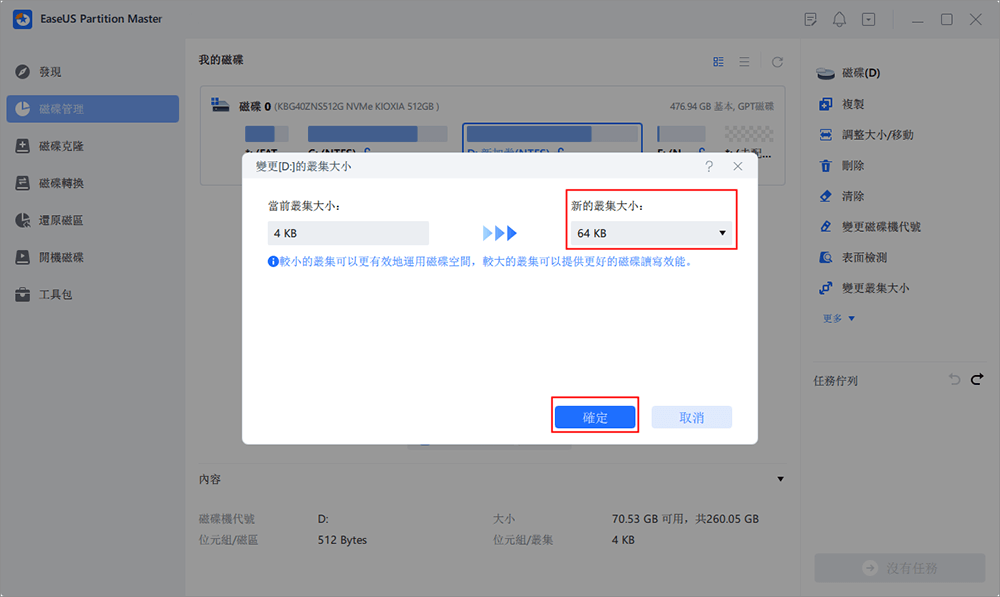Run 表面檢測 from the right panel
This screenshot has height=597, width=1000.
(853, 257)
